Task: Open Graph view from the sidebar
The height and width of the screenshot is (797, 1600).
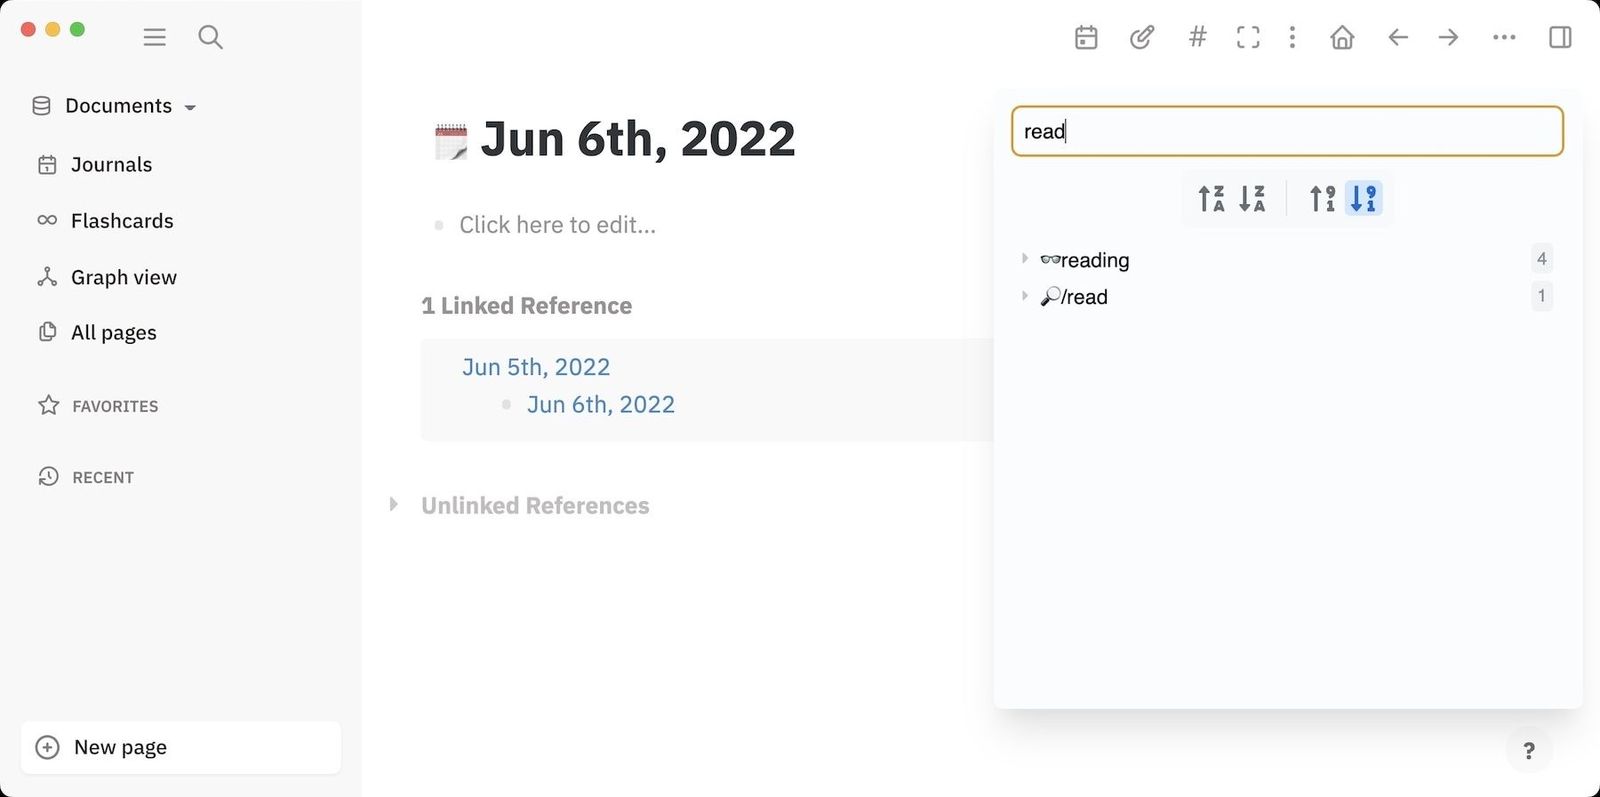Action: click(123, 277)
